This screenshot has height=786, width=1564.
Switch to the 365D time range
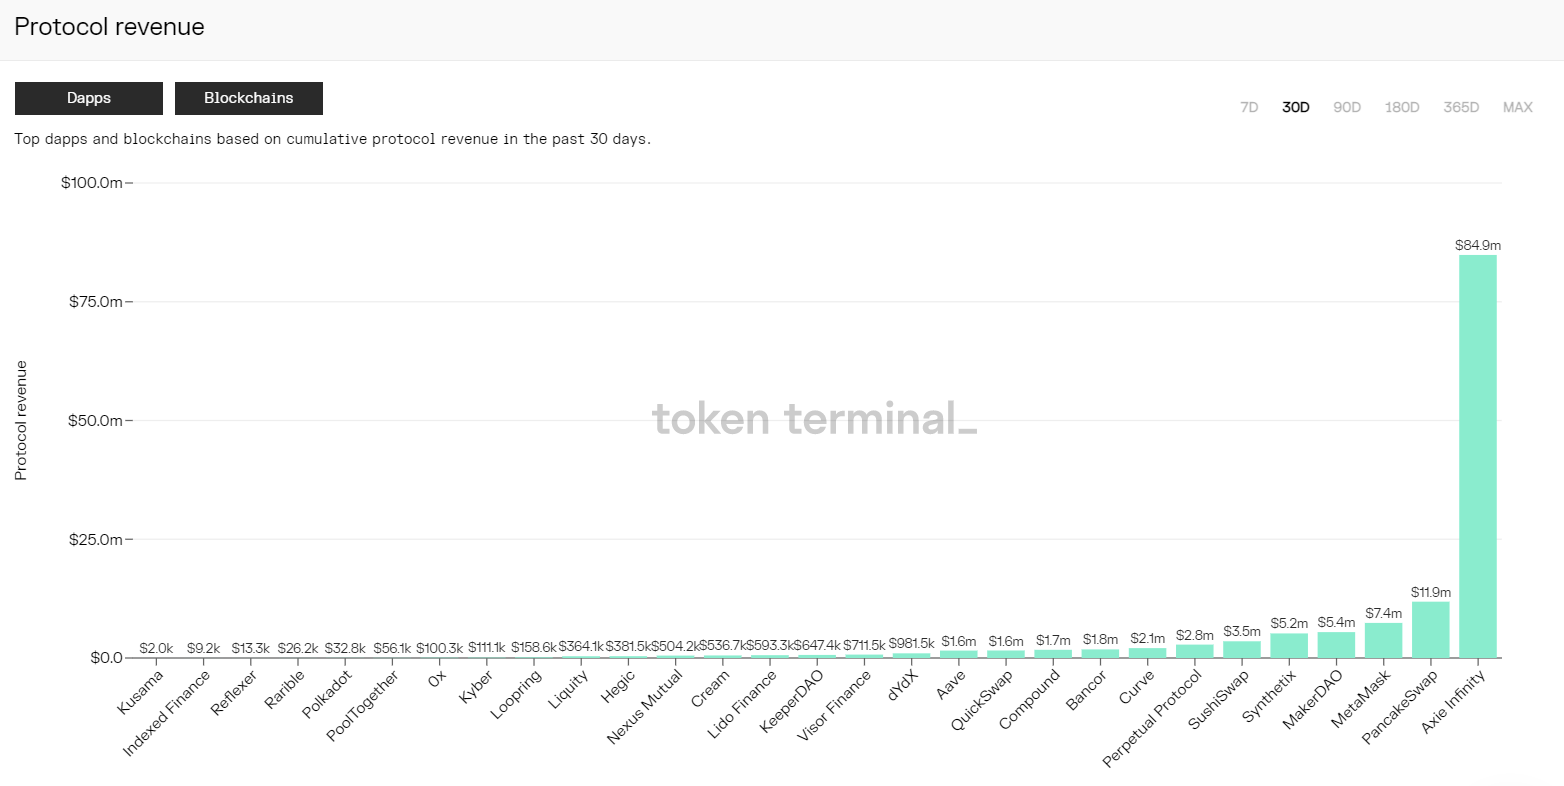tap(1461, 107)
